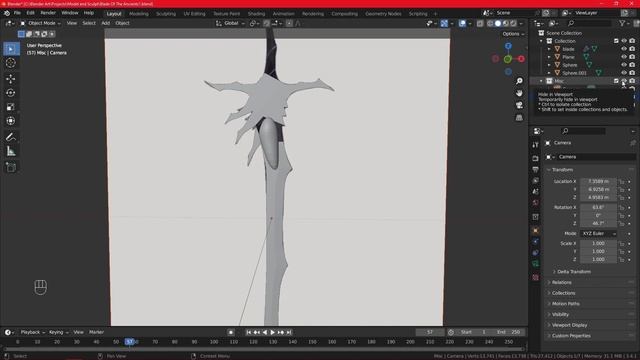Select the Select Box tool

point(11,49)
